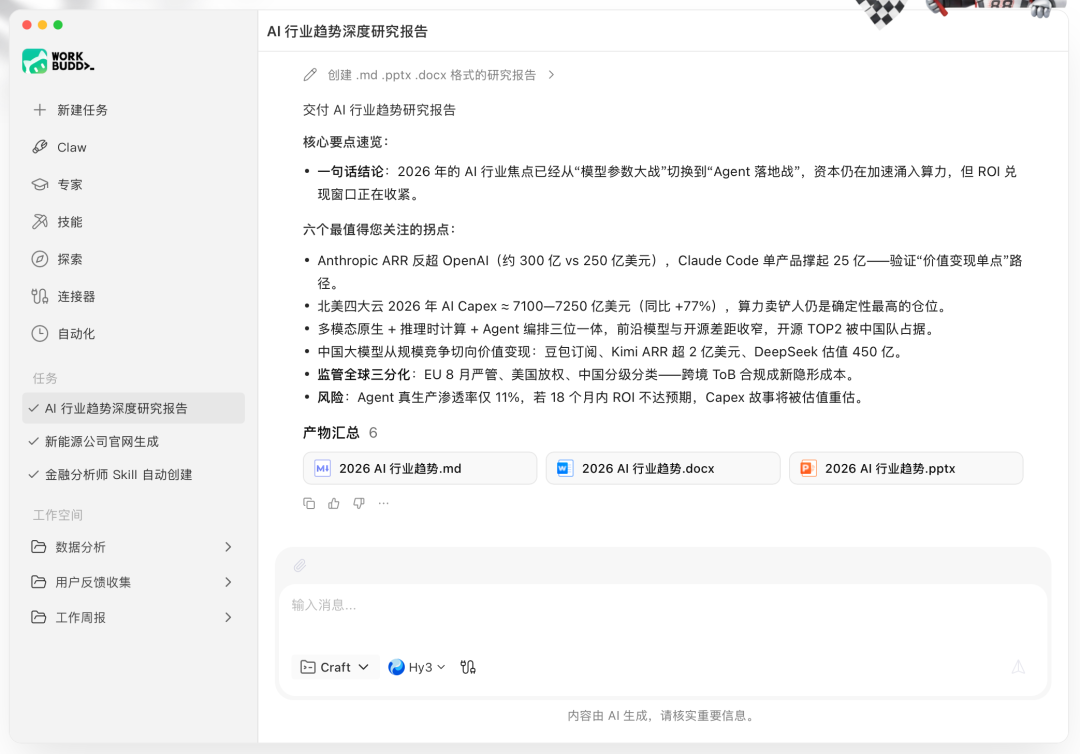
Task: Click checkmark icon of 金融分析师 Skill 自动创建
Action: coord(33,474)
